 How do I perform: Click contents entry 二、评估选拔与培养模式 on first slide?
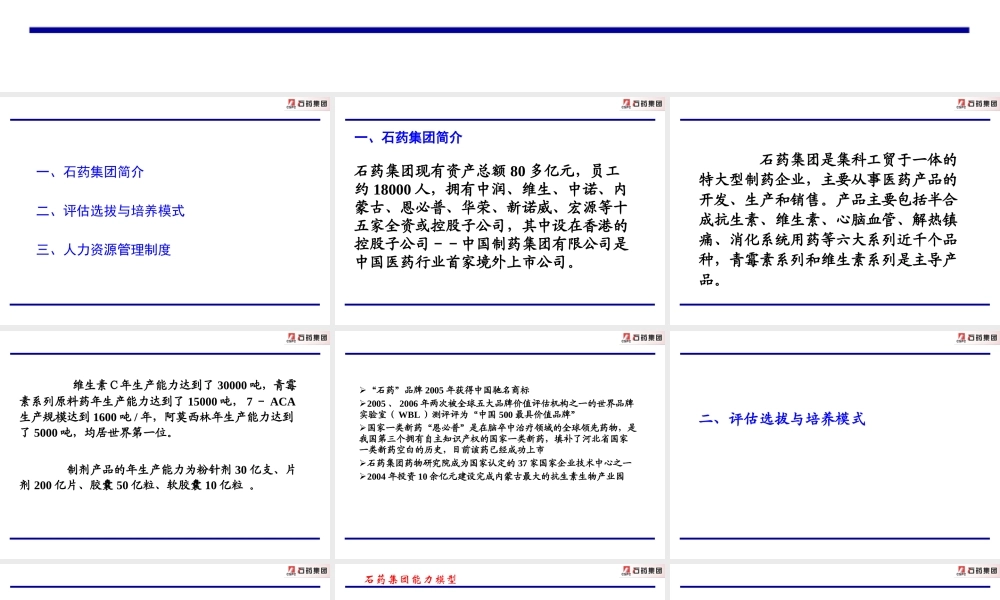tap(110, 211)
